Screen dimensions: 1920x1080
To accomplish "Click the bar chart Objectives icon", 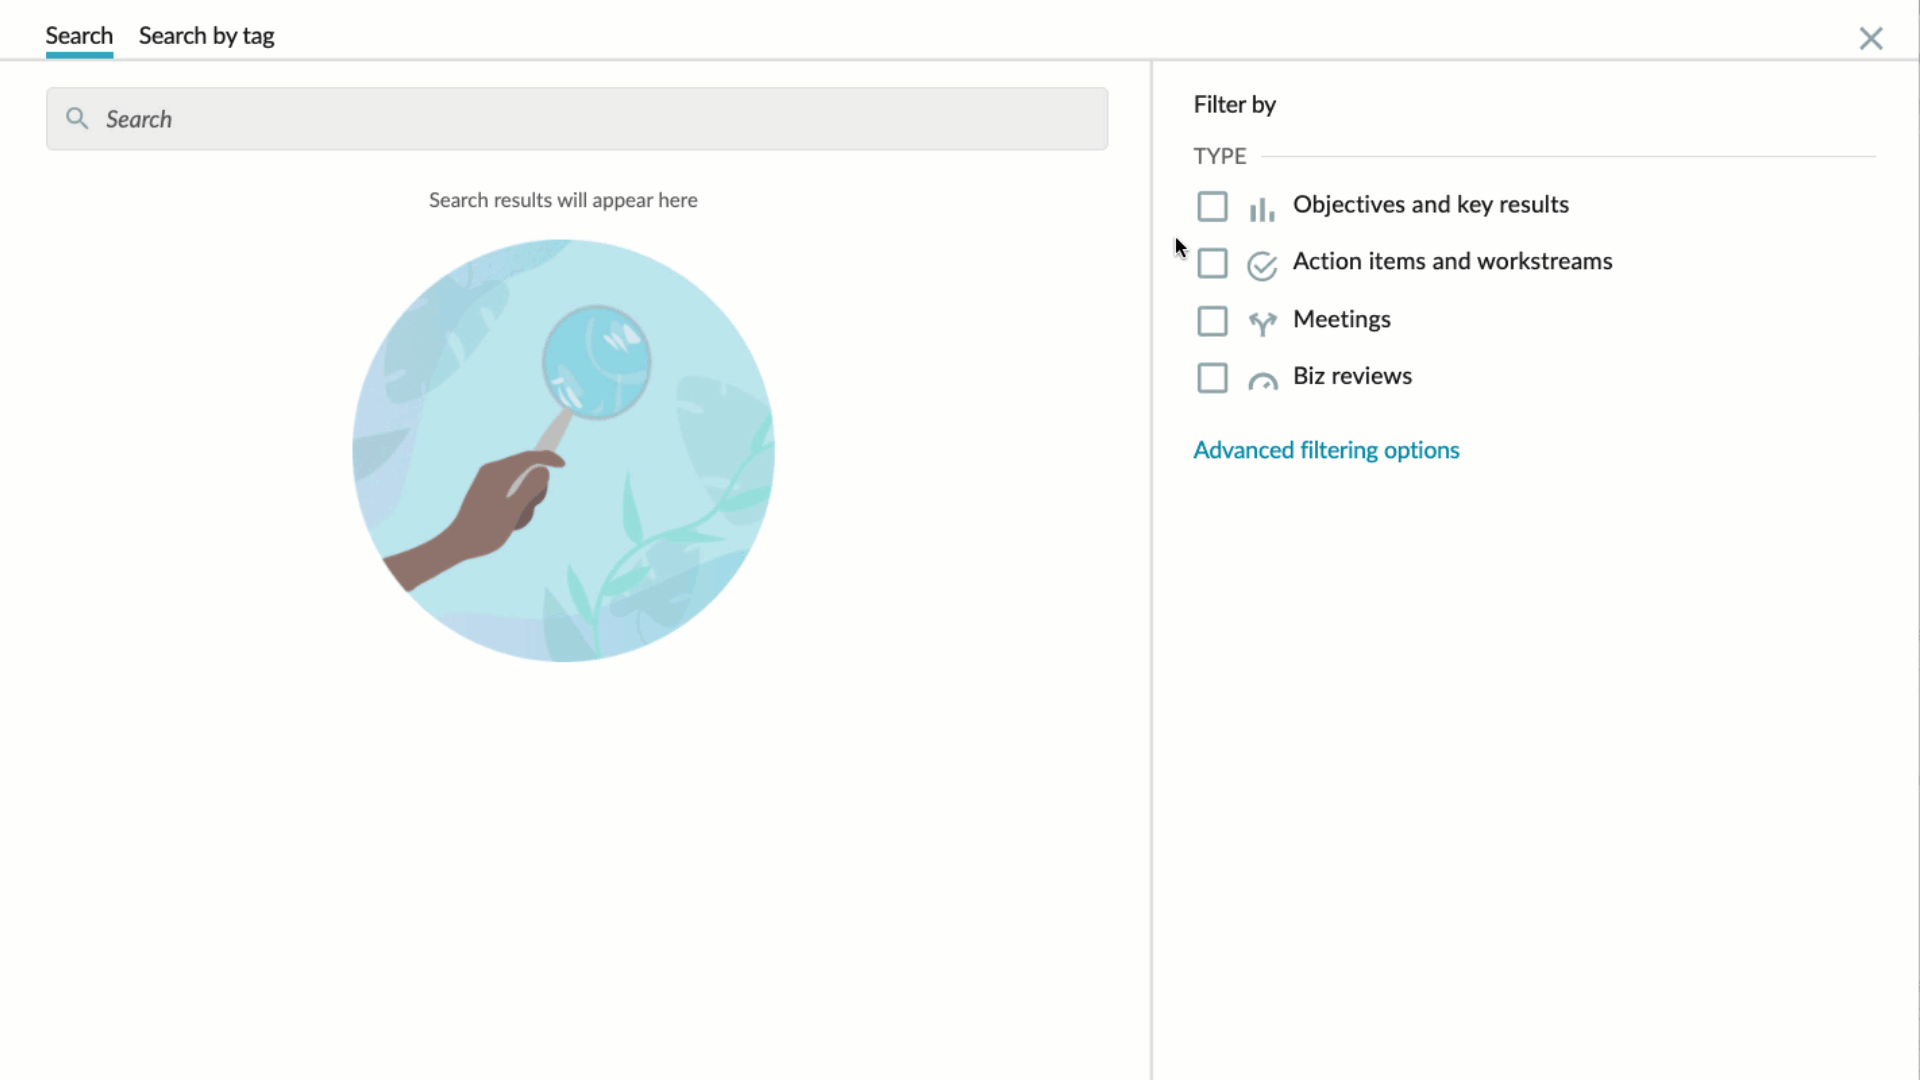I will pyautogui.click(x=1262, y=208).
